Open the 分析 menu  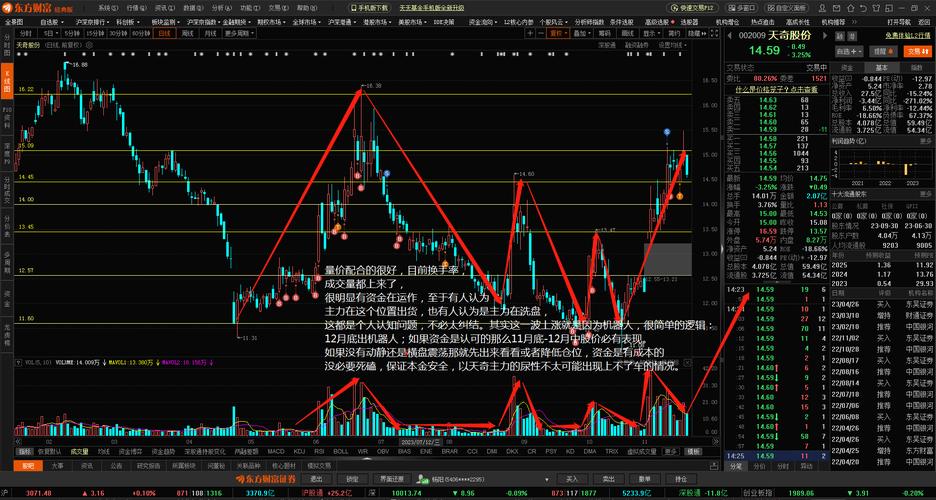221,8
